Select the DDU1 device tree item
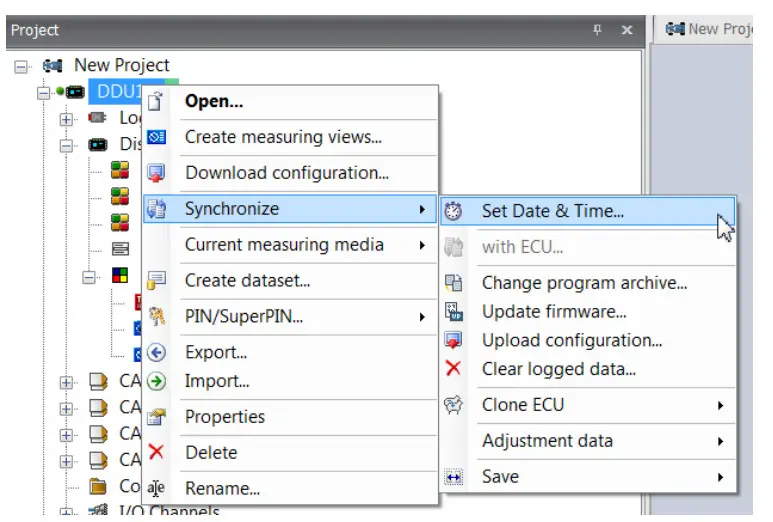 116,92
